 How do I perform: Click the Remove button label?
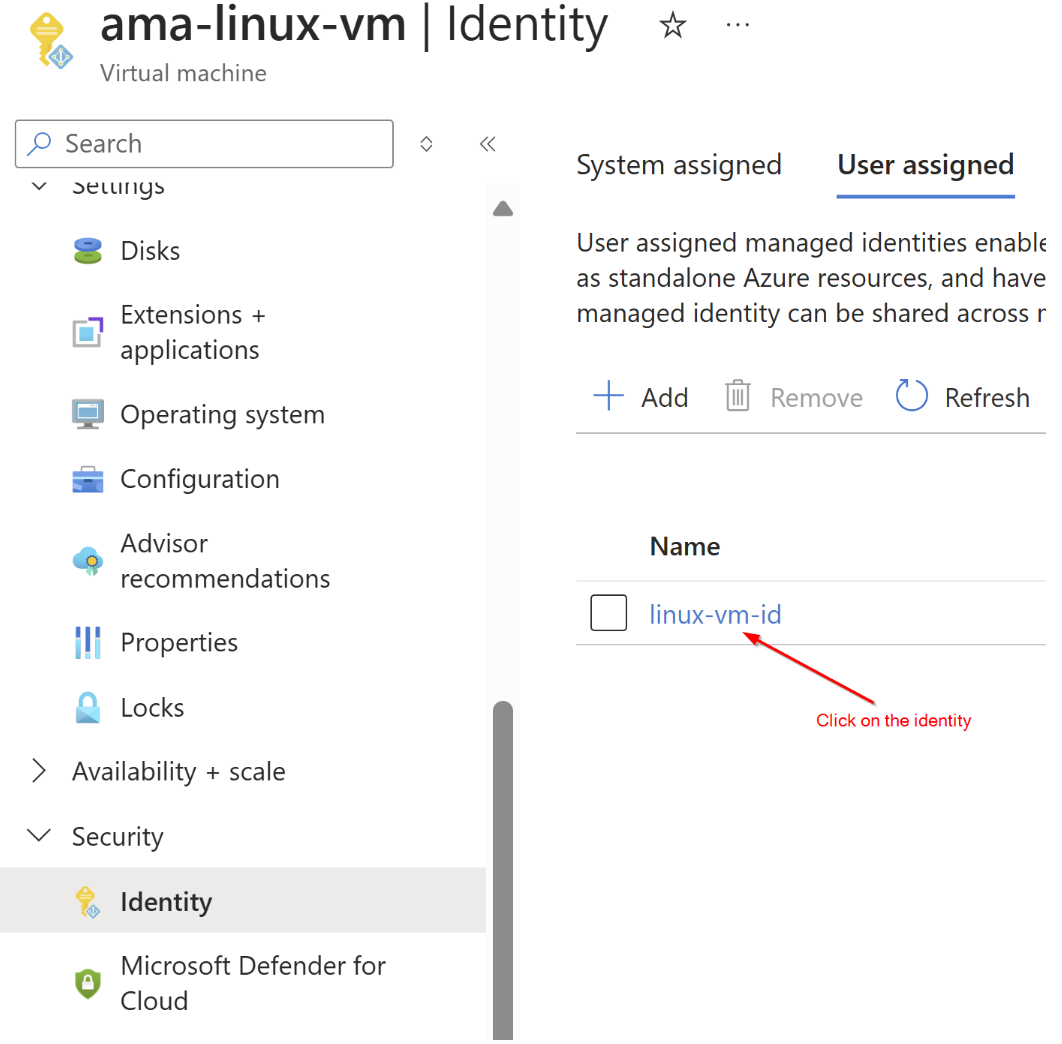point(816,398)
